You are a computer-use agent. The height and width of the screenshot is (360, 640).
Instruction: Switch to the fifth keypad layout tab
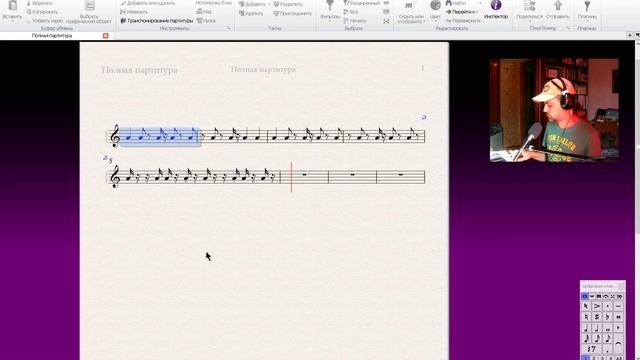pos(613,296)
